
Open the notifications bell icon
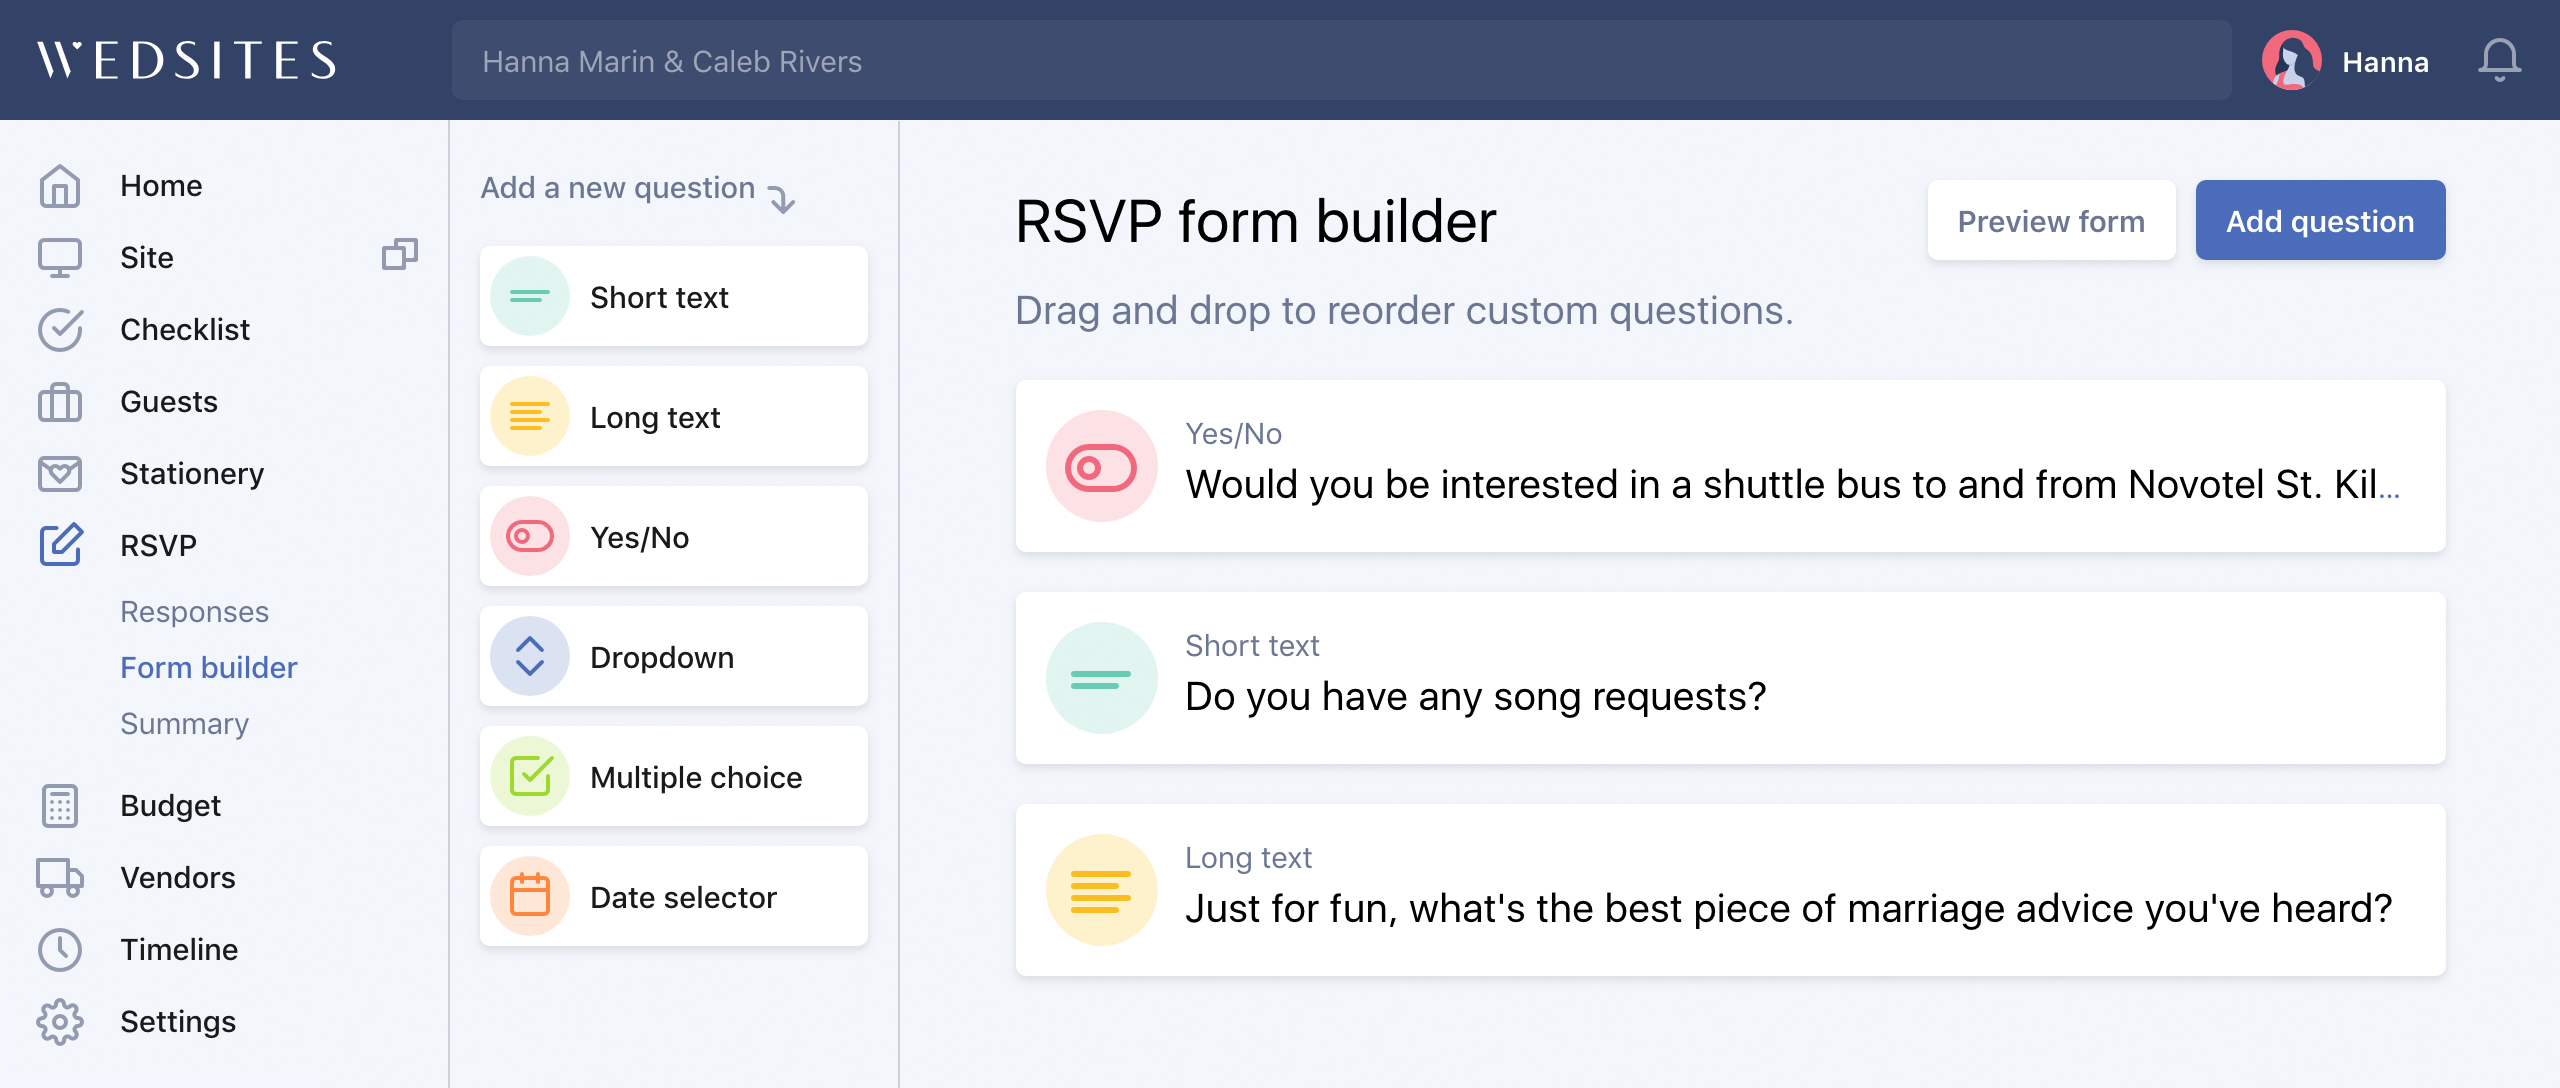[x=2499, y=61]
